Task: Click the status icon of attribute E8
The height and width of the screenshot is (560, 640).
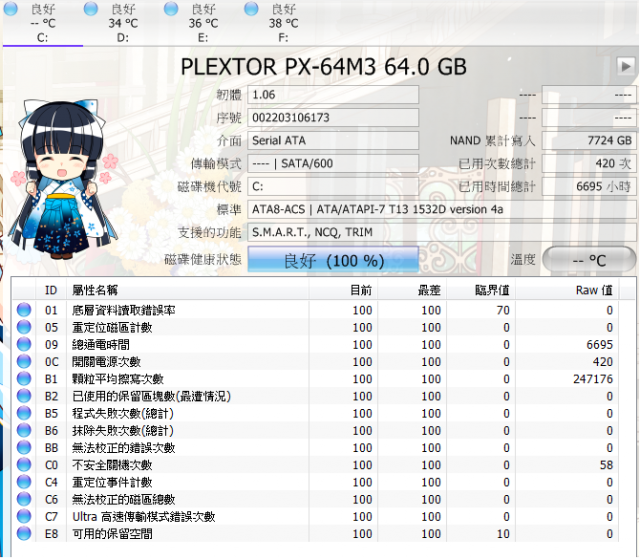Action: pos(24,533)
